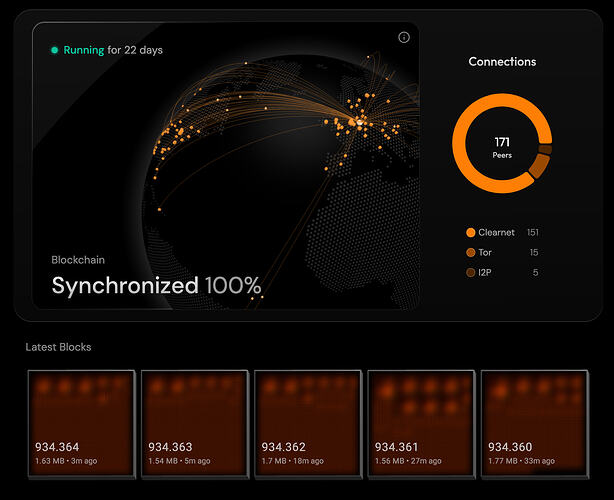Click the 171 Peers count in donut

pyautogui.click(x=502, y=146)
